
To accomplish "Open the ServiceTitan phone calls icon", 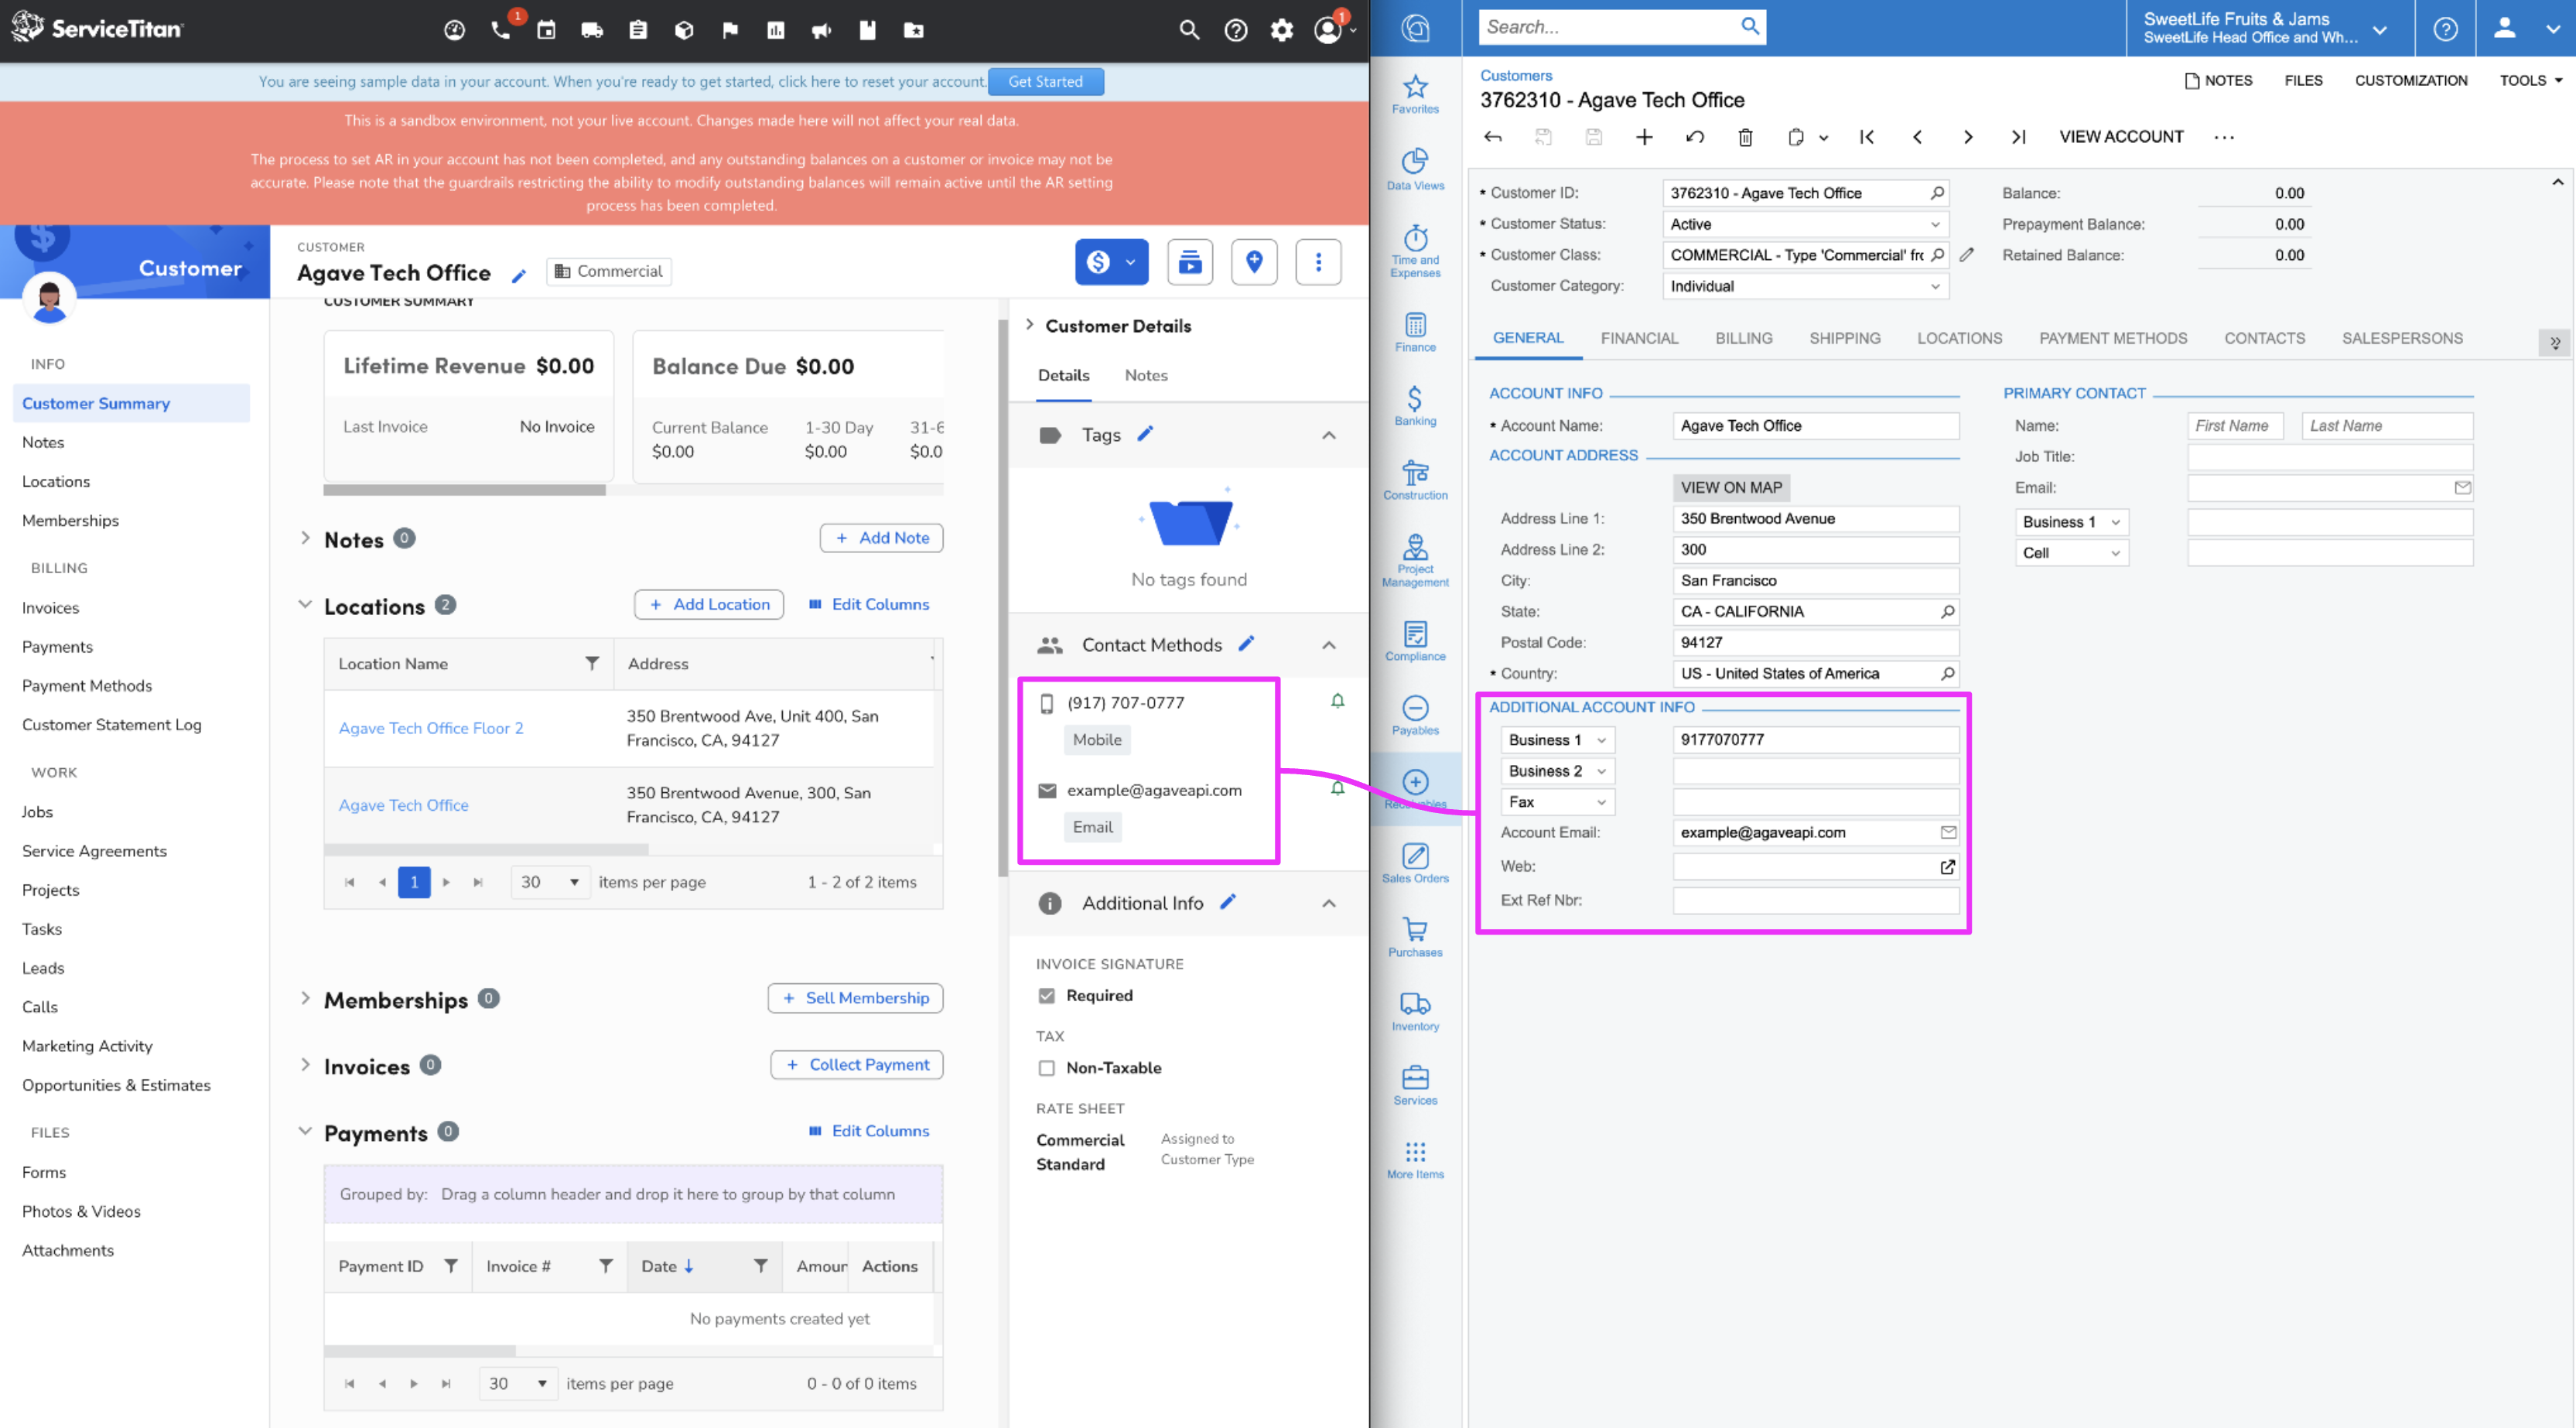I will pos(501,30).
